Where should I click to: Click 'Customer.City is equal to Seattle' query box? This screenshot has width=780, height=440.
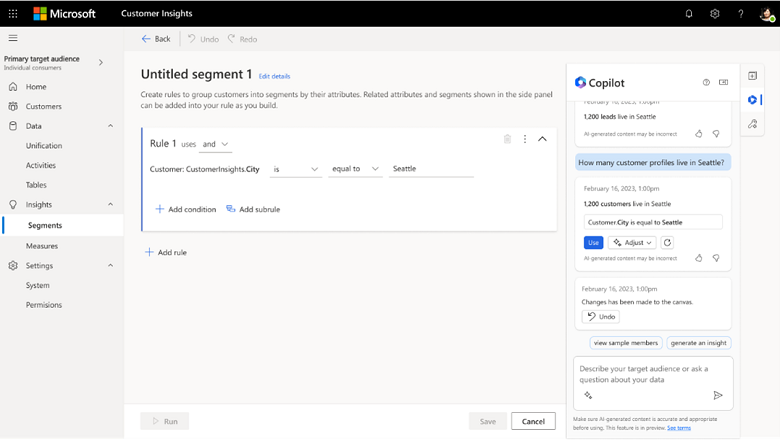653,222
